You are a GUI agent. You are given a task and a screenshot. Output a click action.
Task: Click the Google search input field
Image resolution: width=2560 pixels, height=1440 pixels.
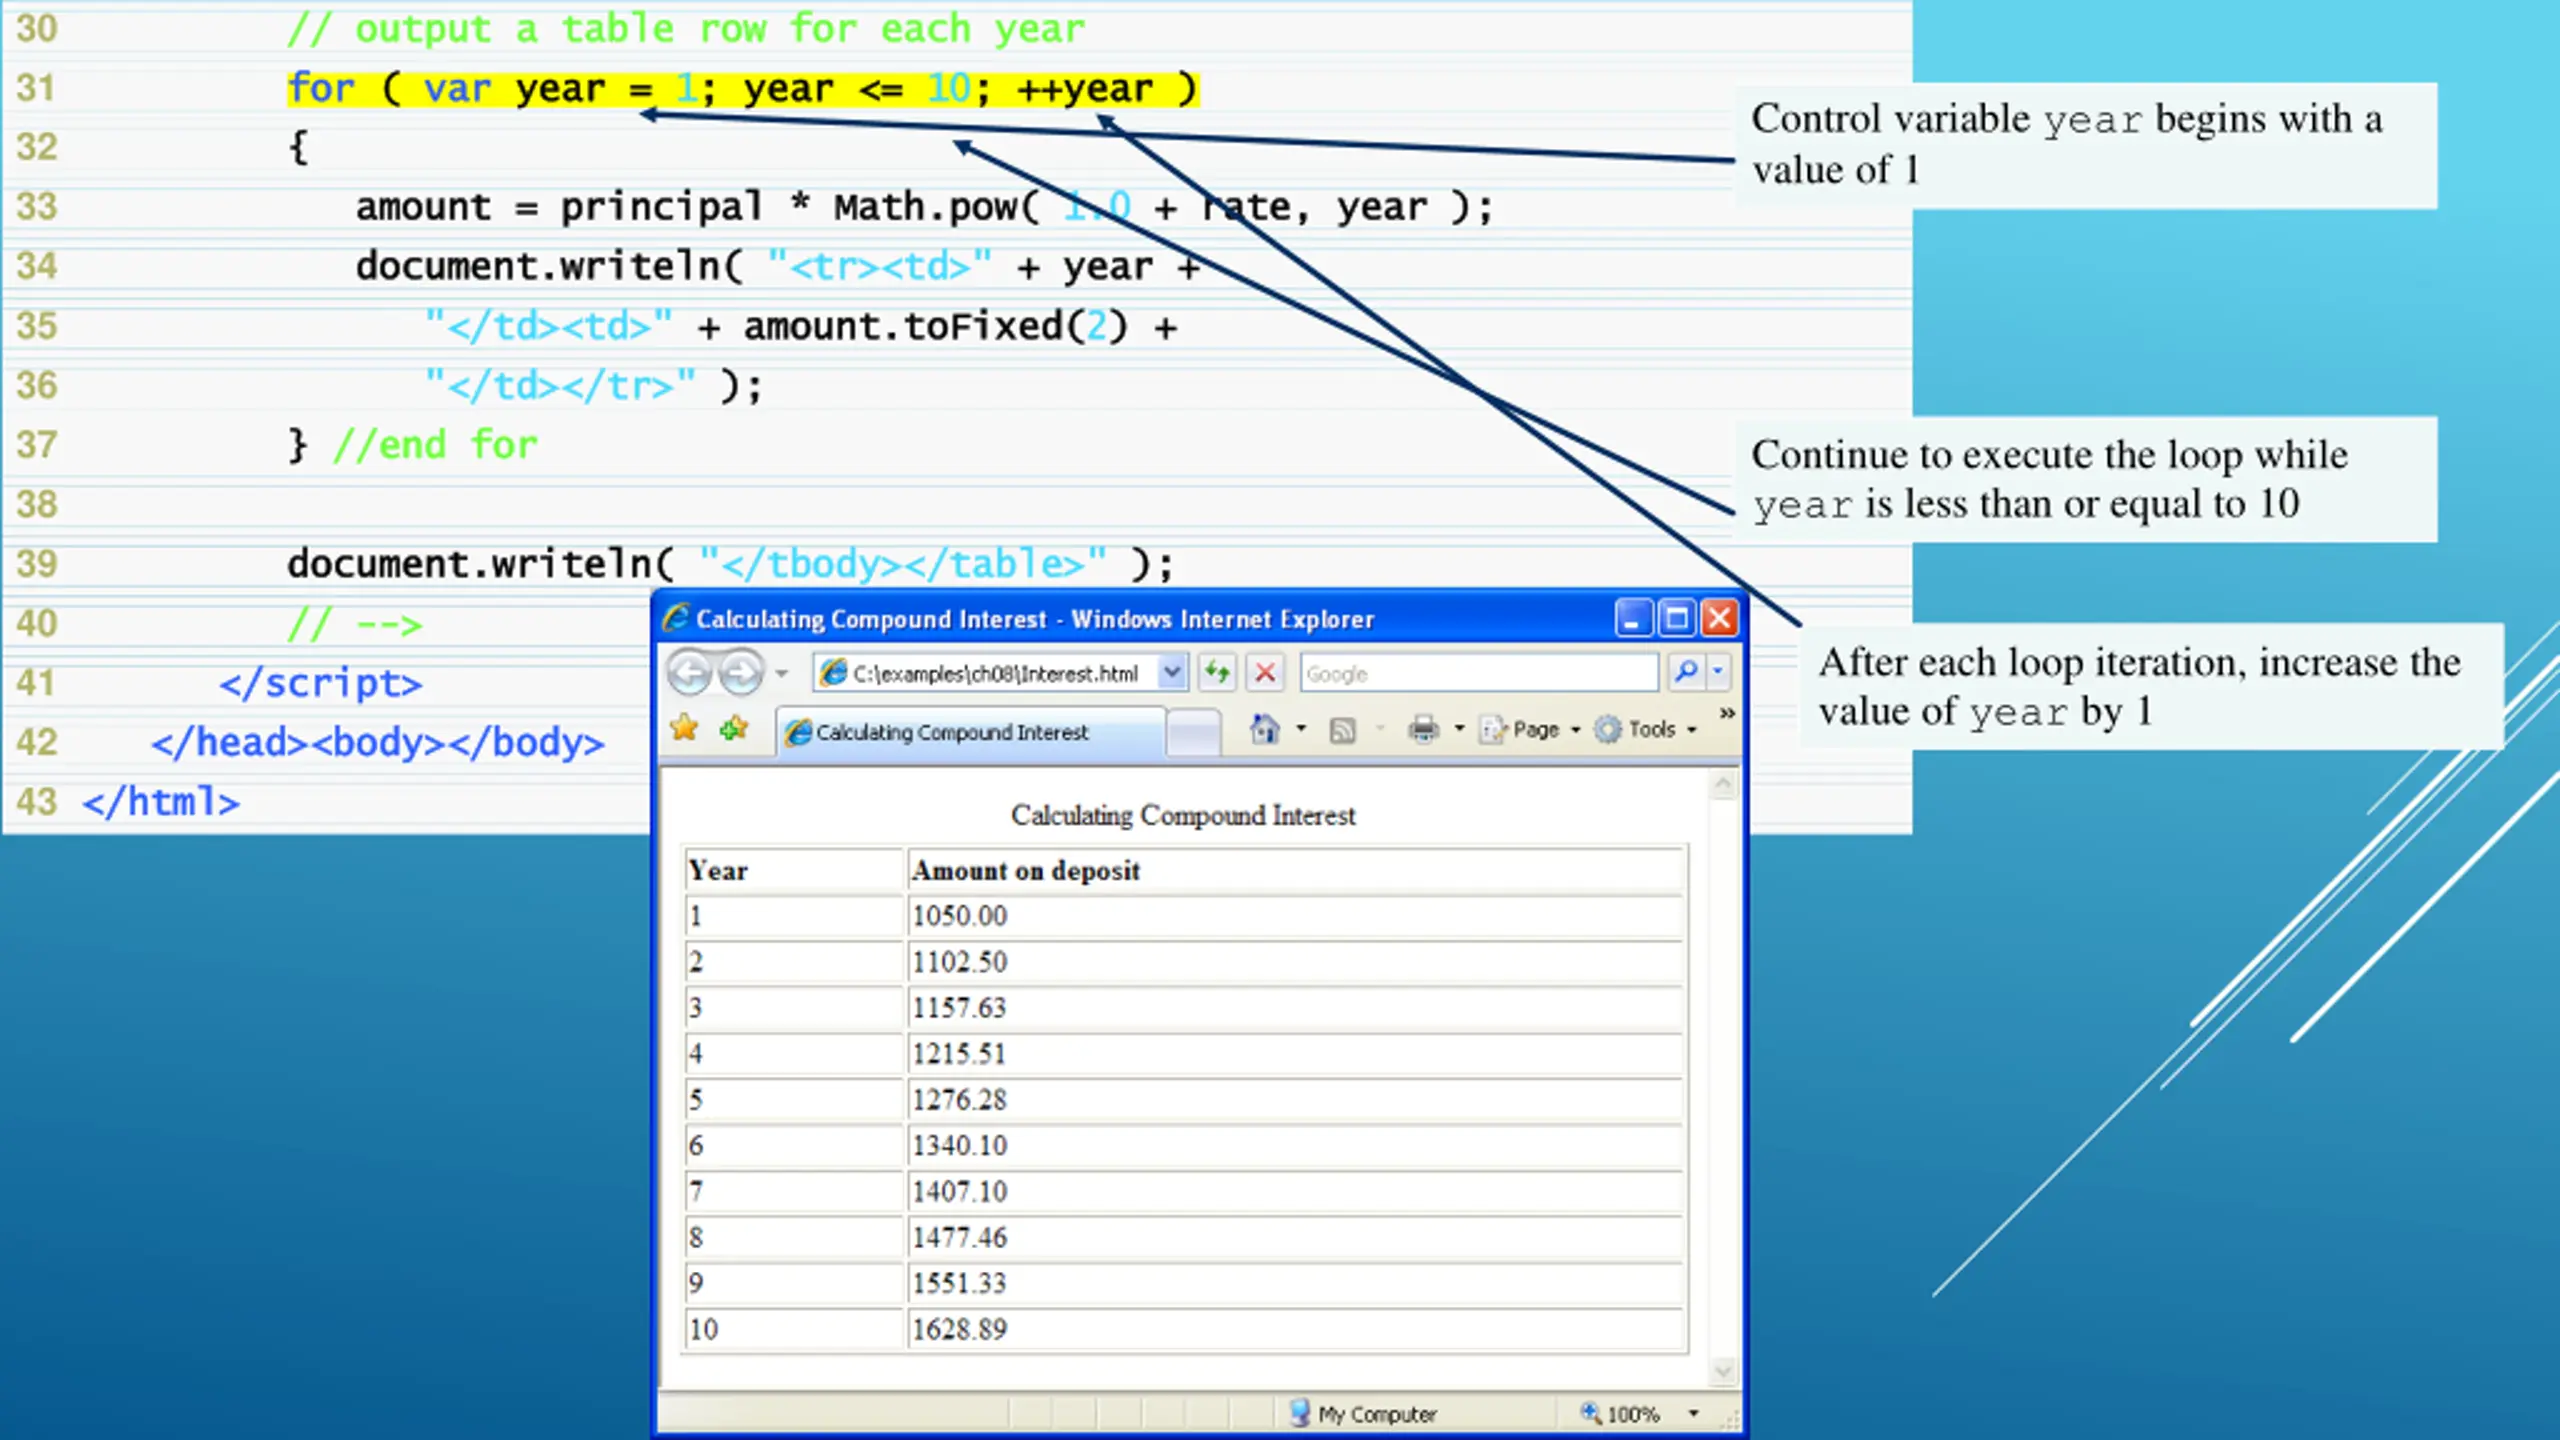click(1479, 673)
